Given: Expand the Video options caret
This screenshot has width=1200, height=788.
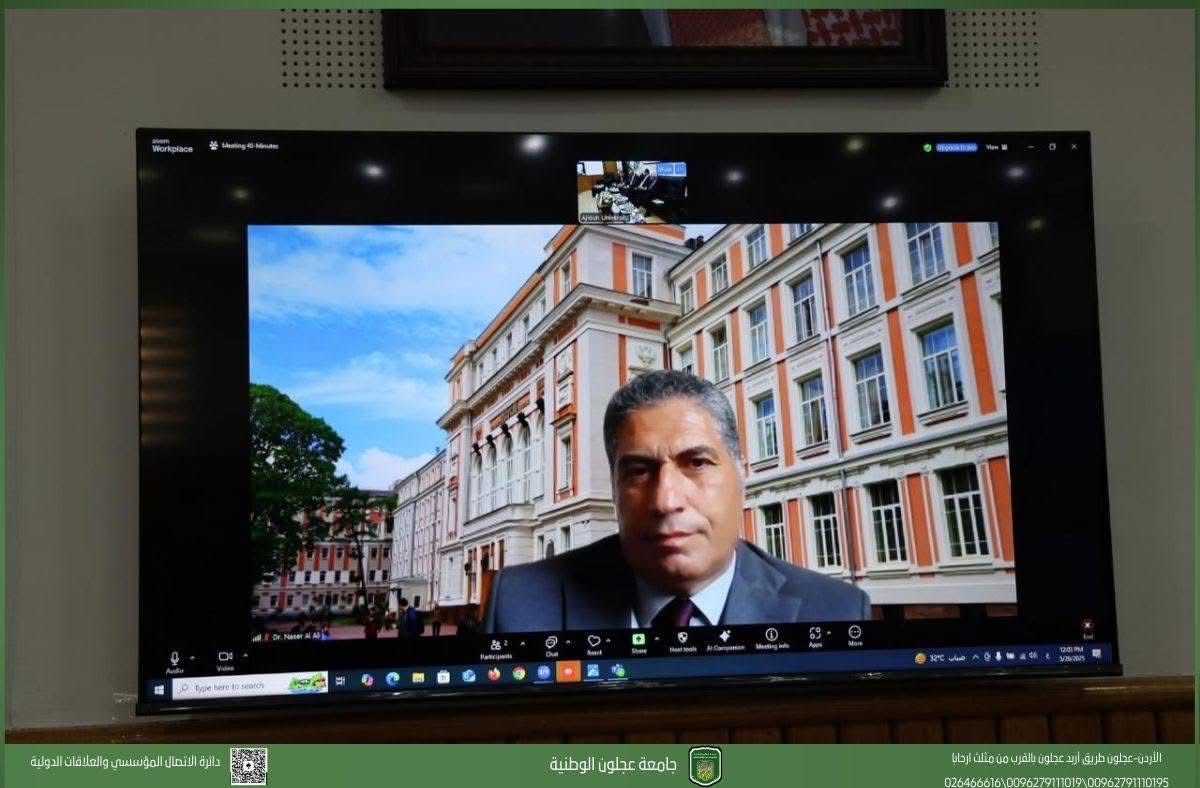Looking at the screenshot, I should tap(245, 654).
